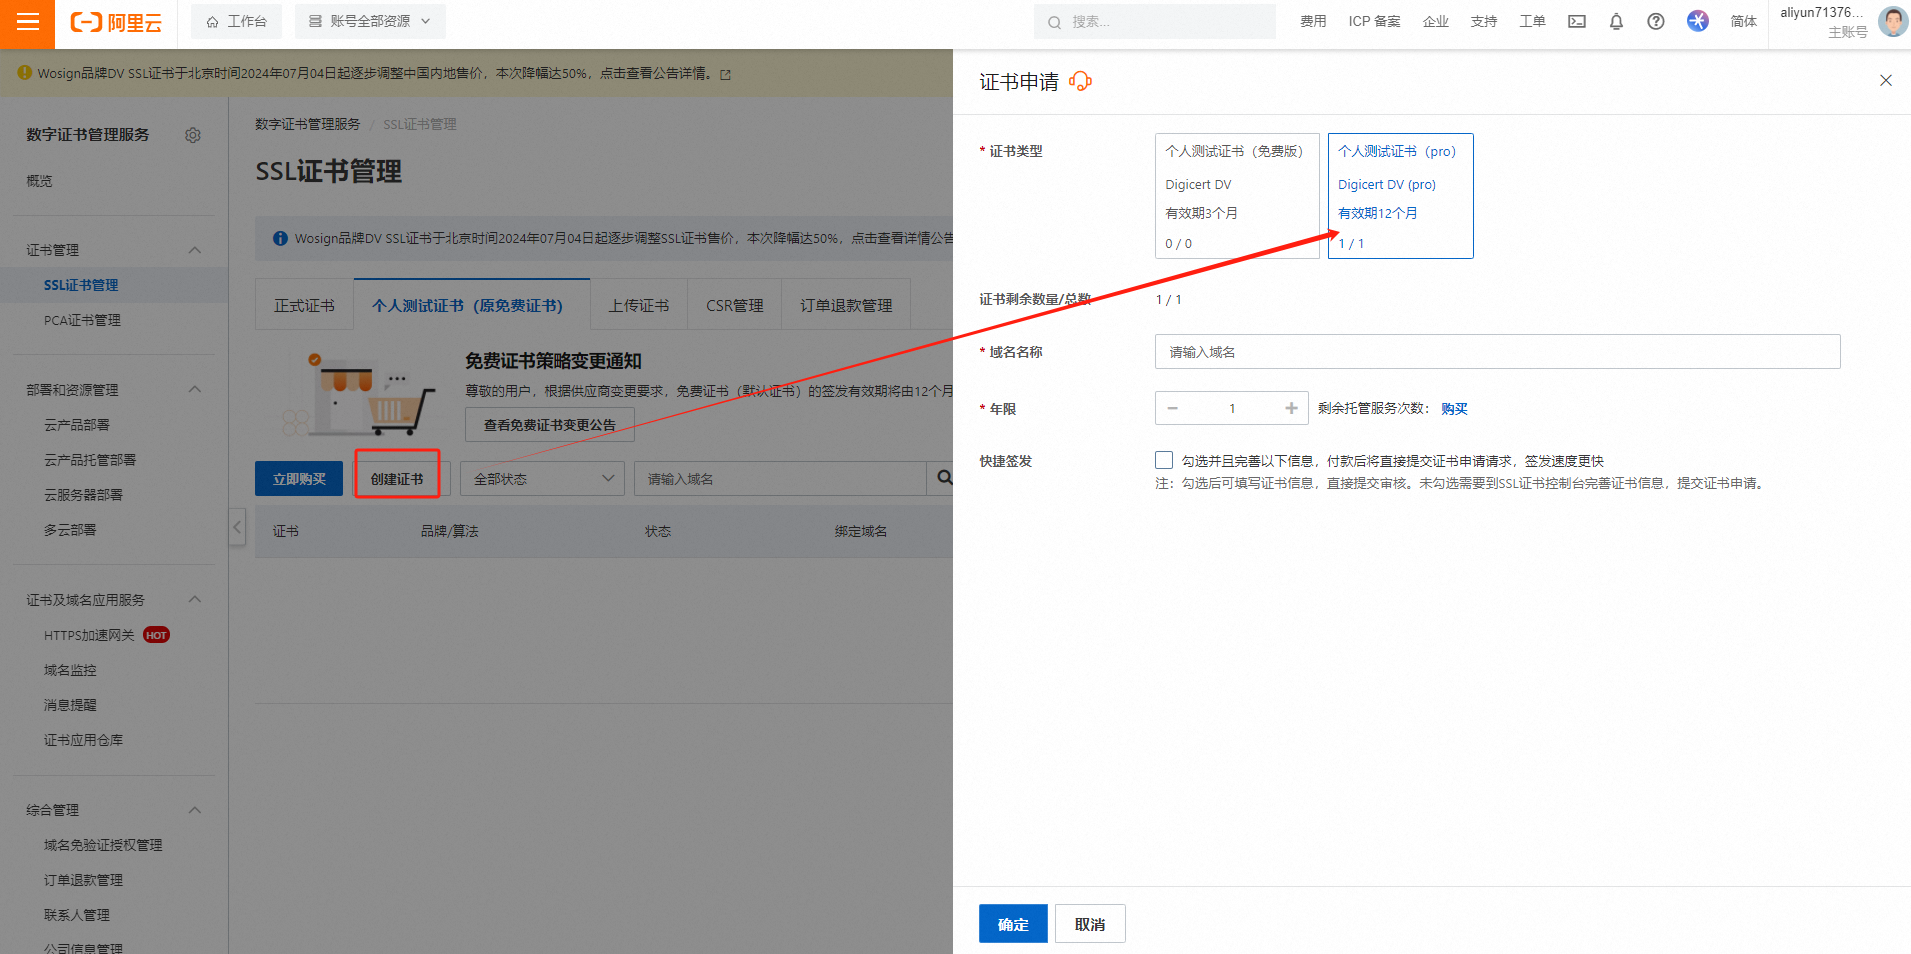This screenshot has height=954, width=1911.
Task: Open the notifications bell
Action: 1616,22
